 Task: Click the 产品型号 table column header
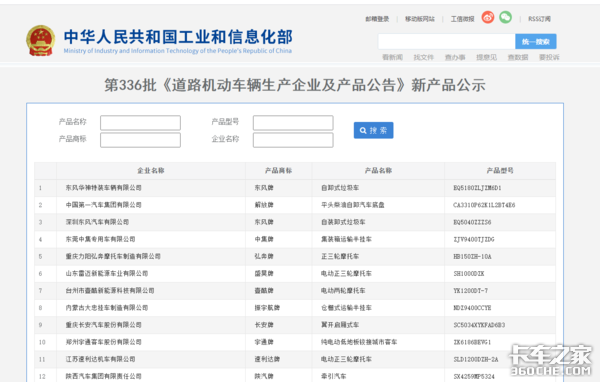point(500,171)
